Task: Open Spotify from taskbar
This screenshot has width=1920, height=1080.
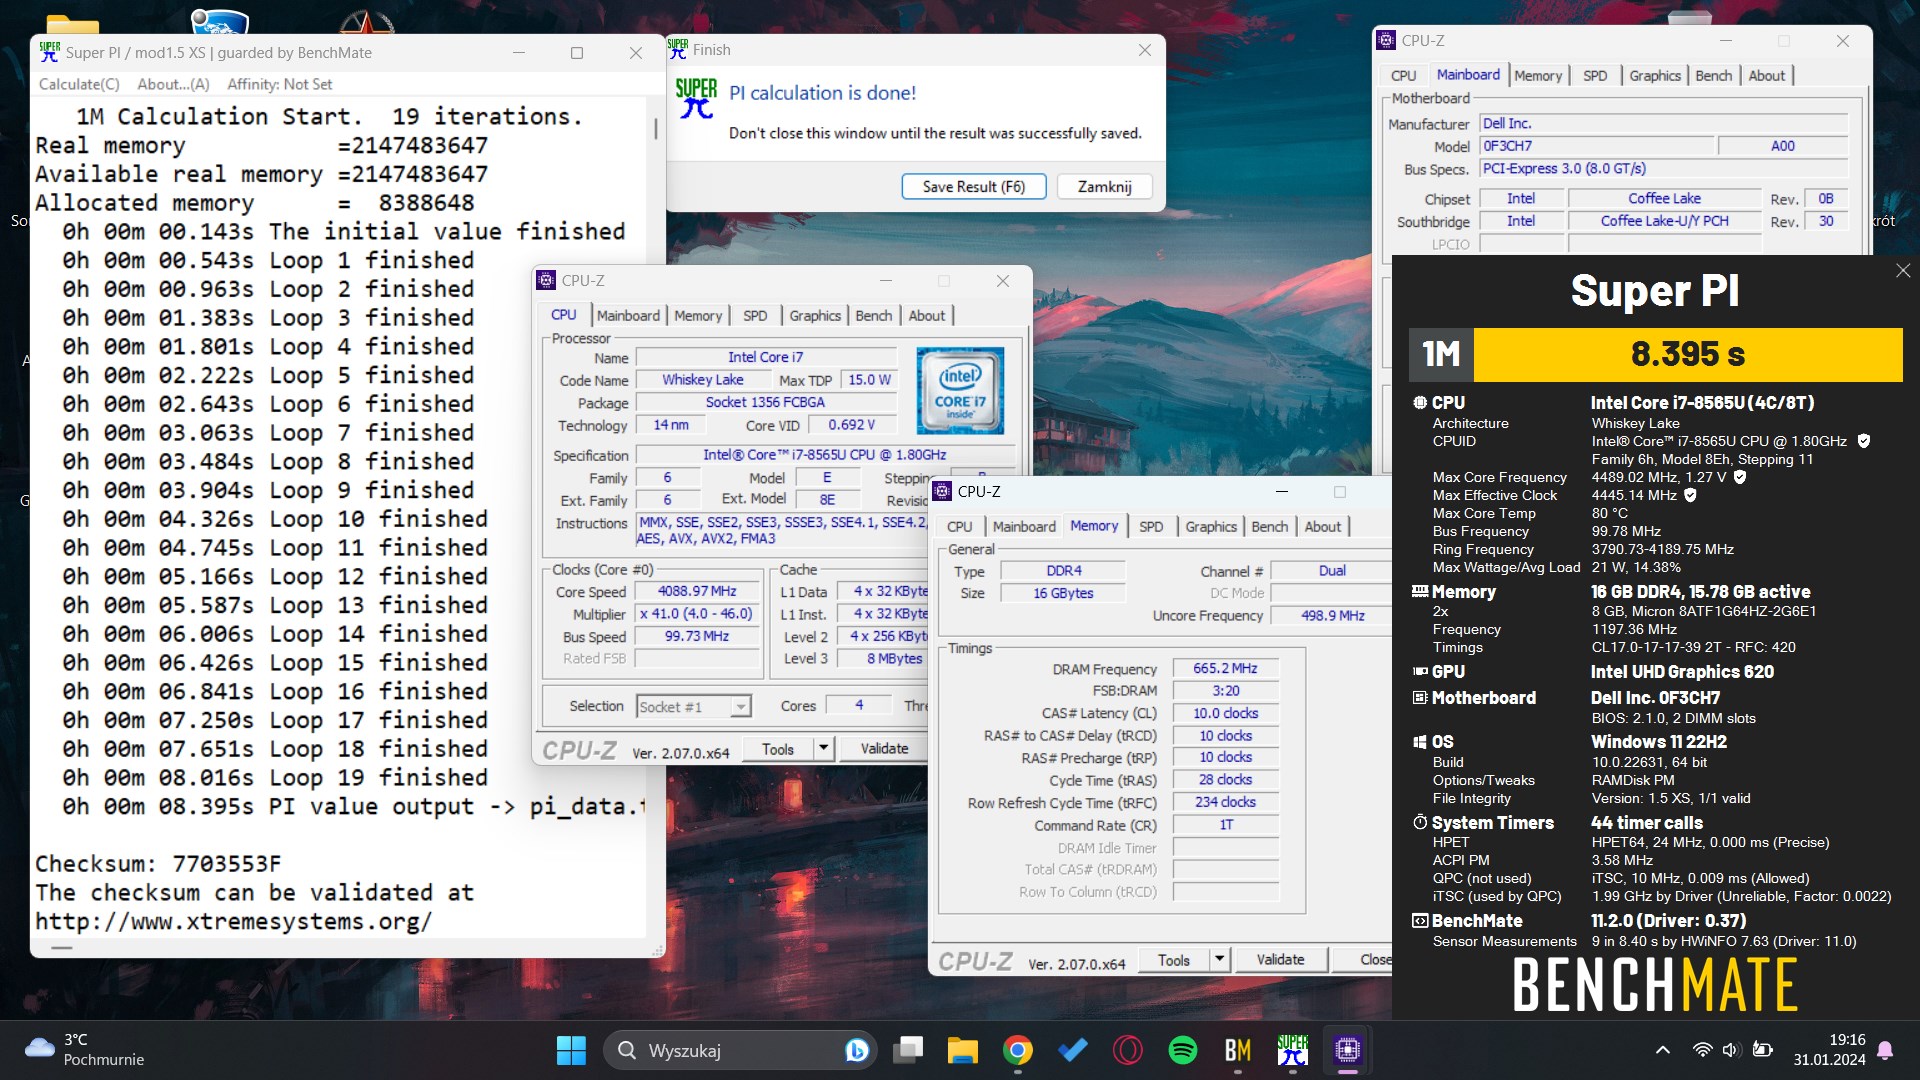Action: [x=1183, y=1050]
